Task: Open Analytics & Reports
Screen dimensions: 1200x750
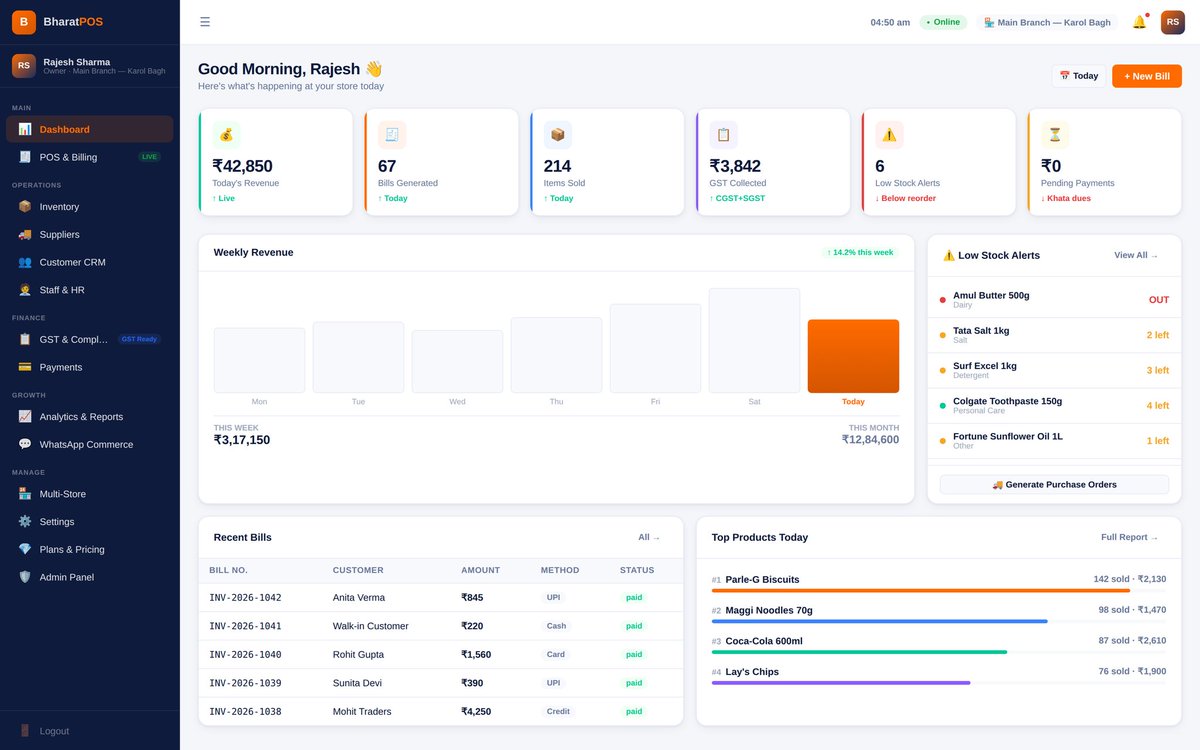Action: coord(90,417)
